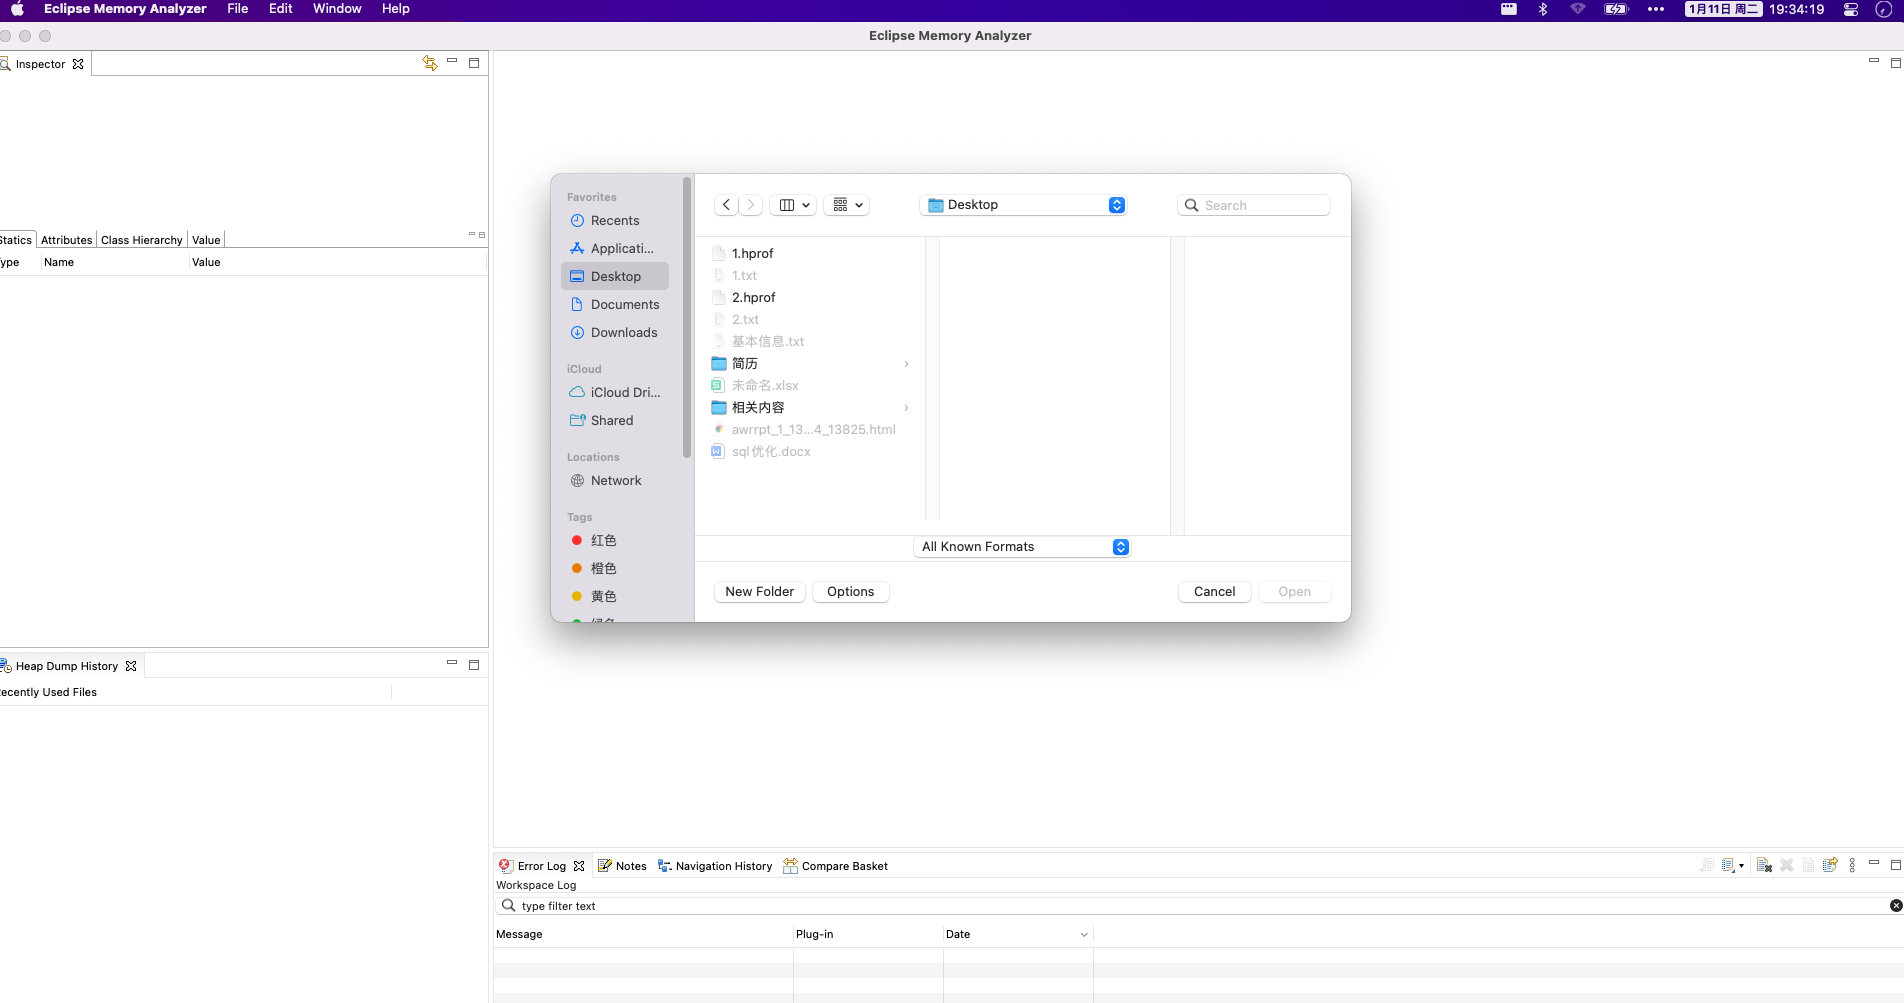
Task: Close the Heap Dump History tab
Action: [x=131, y=666]
